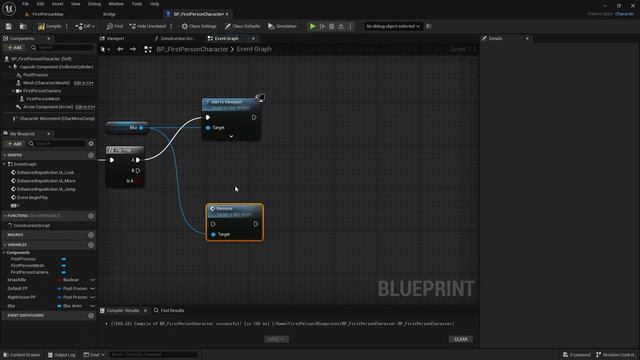Click Add in My Blueprint panel
The width and height of the screenshot is (640, 360).
click(x=15, y=144)
